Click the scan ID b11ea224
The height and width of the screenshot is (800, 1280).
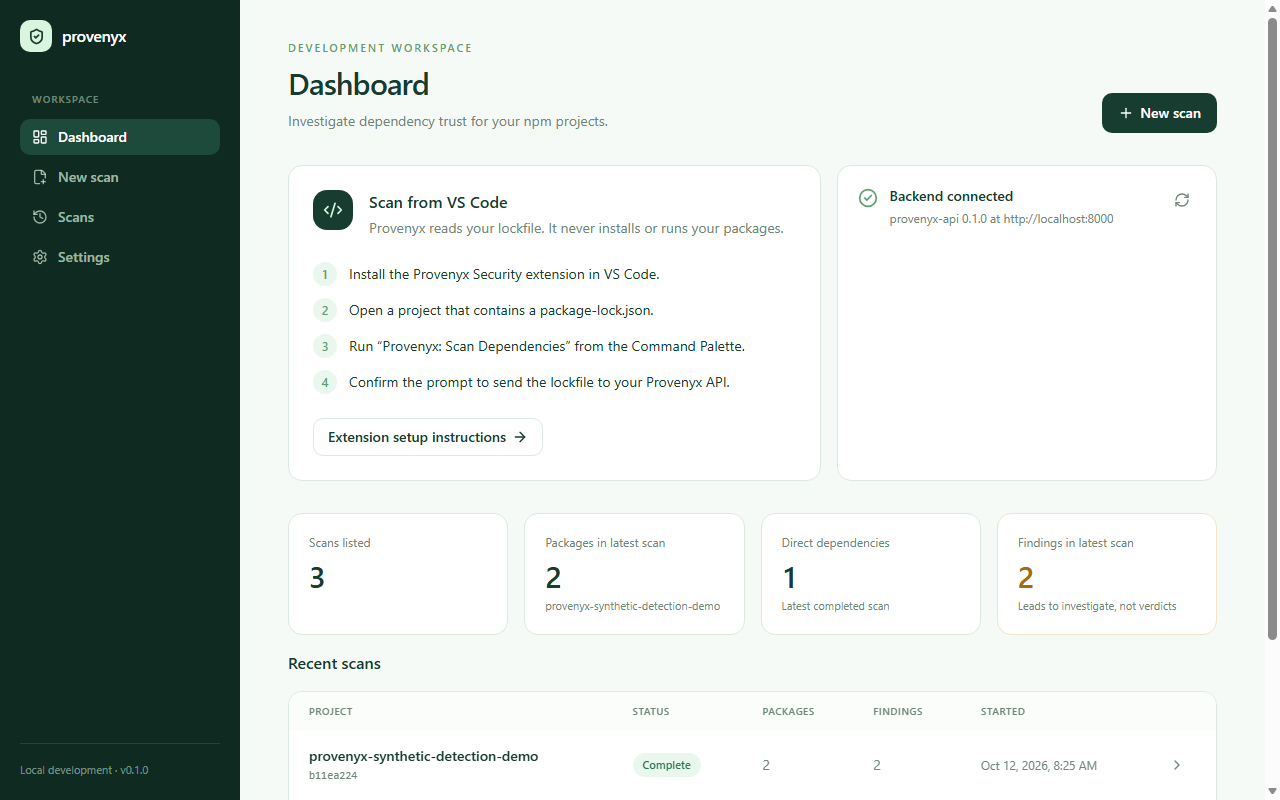point(333,775)
